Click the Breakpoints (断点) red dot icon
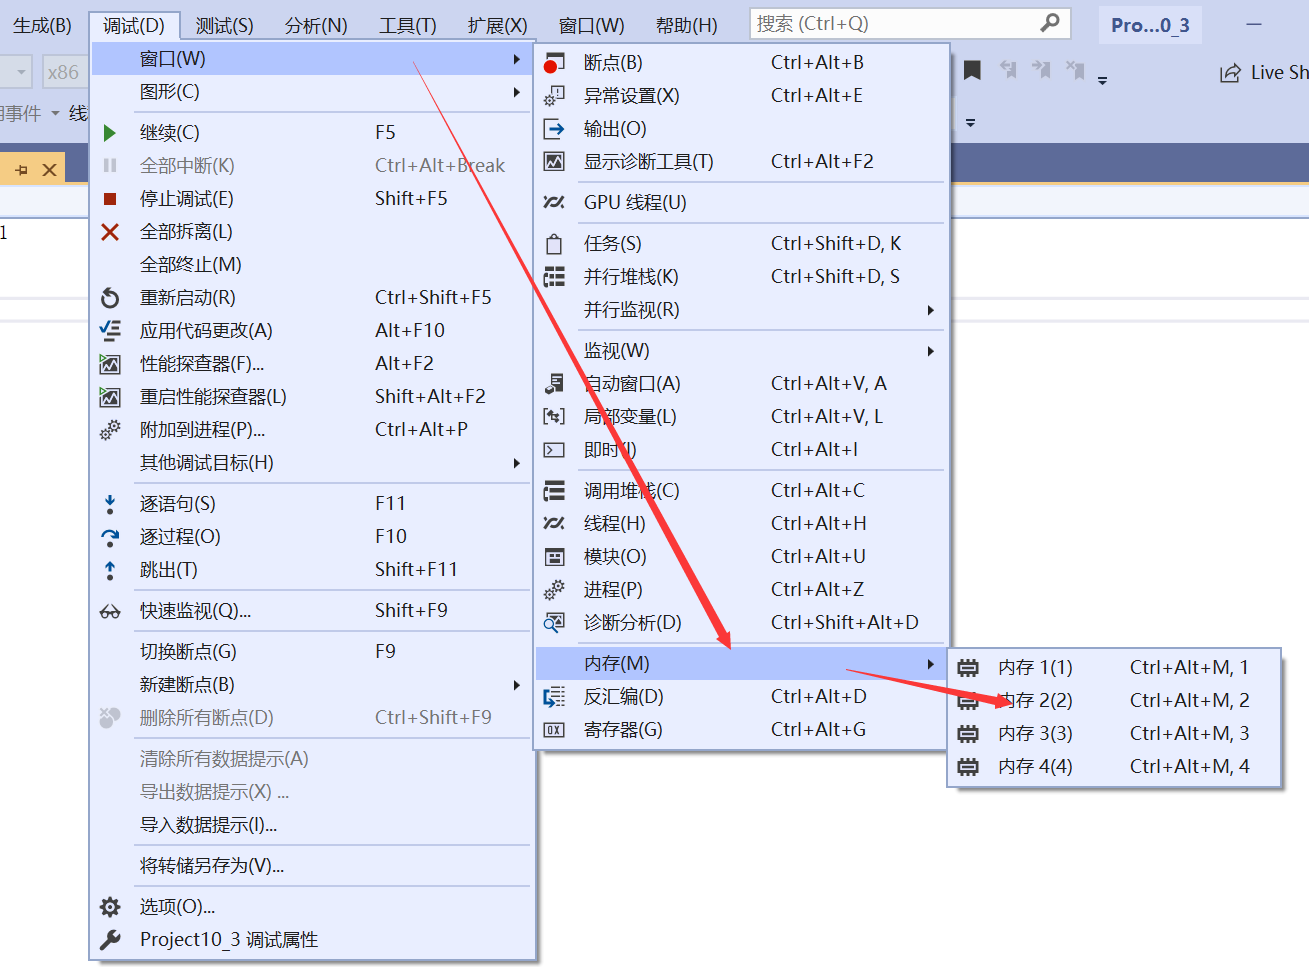1309x967 pixels. tap(553, 64)
